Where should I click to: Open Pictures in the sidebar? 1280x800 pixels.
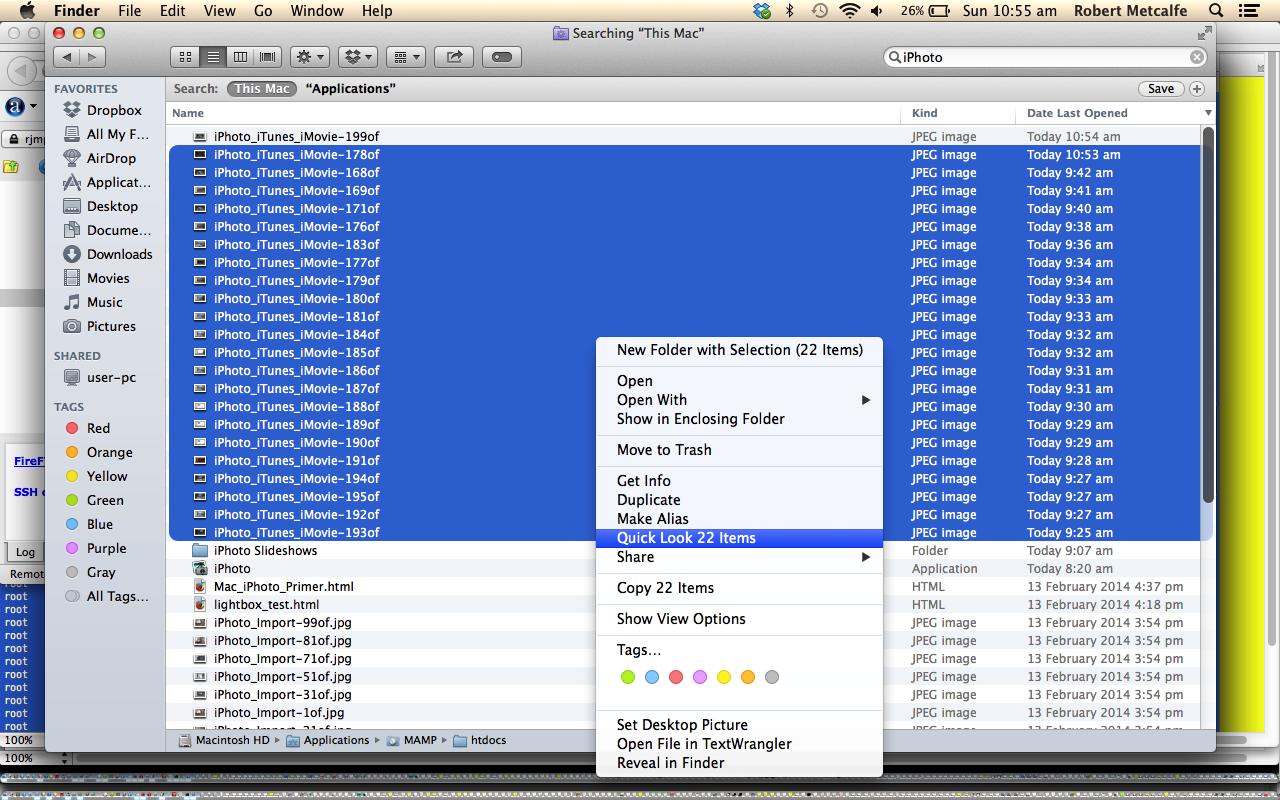(x=100, y=326)
